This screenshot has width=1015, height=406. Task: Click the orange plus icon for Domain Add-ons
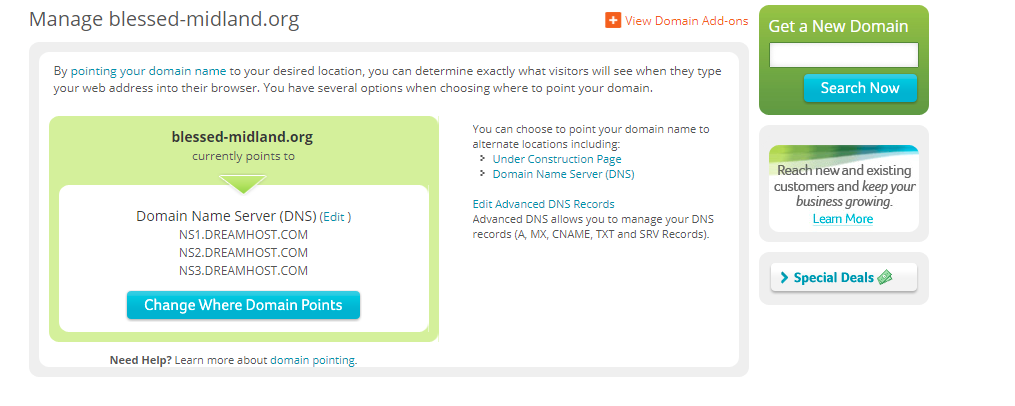613,20
